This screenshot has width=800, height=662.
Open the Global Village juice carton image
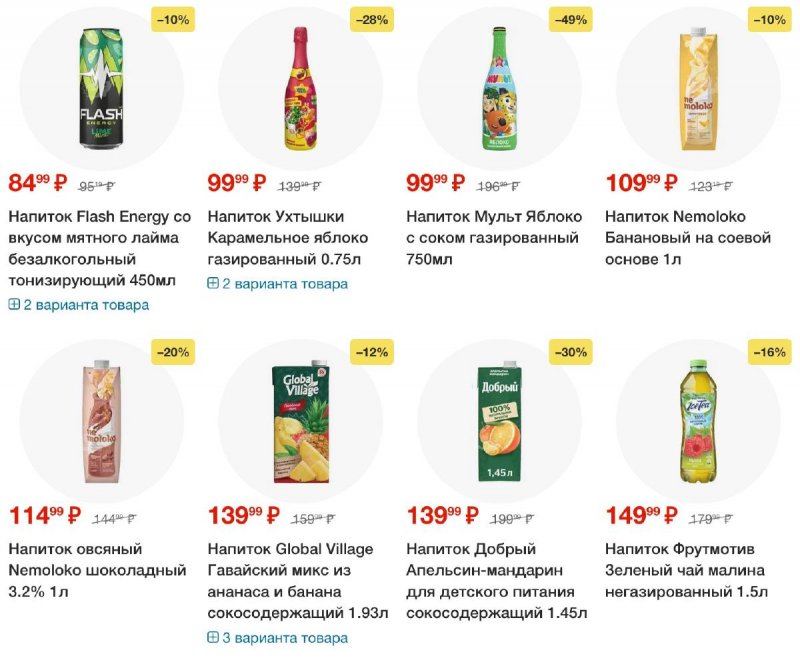point(301,422)
